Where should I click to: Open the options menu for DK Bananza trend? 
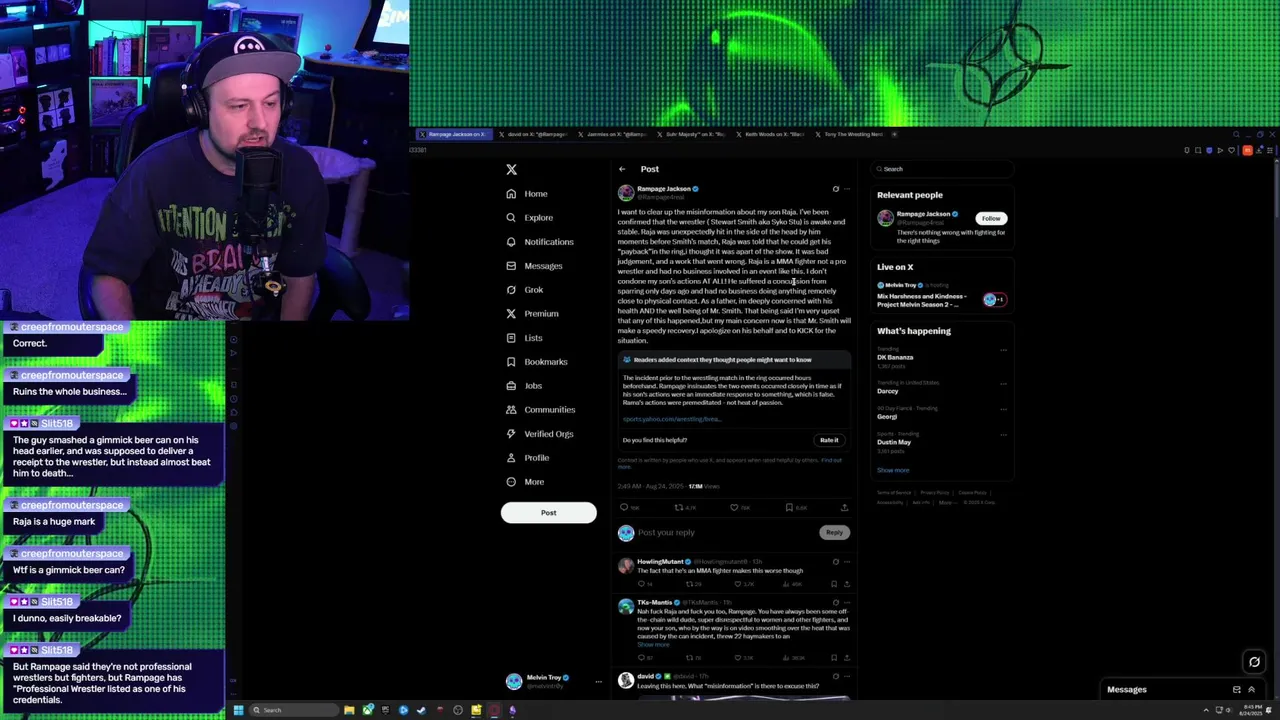point(1003,351)
